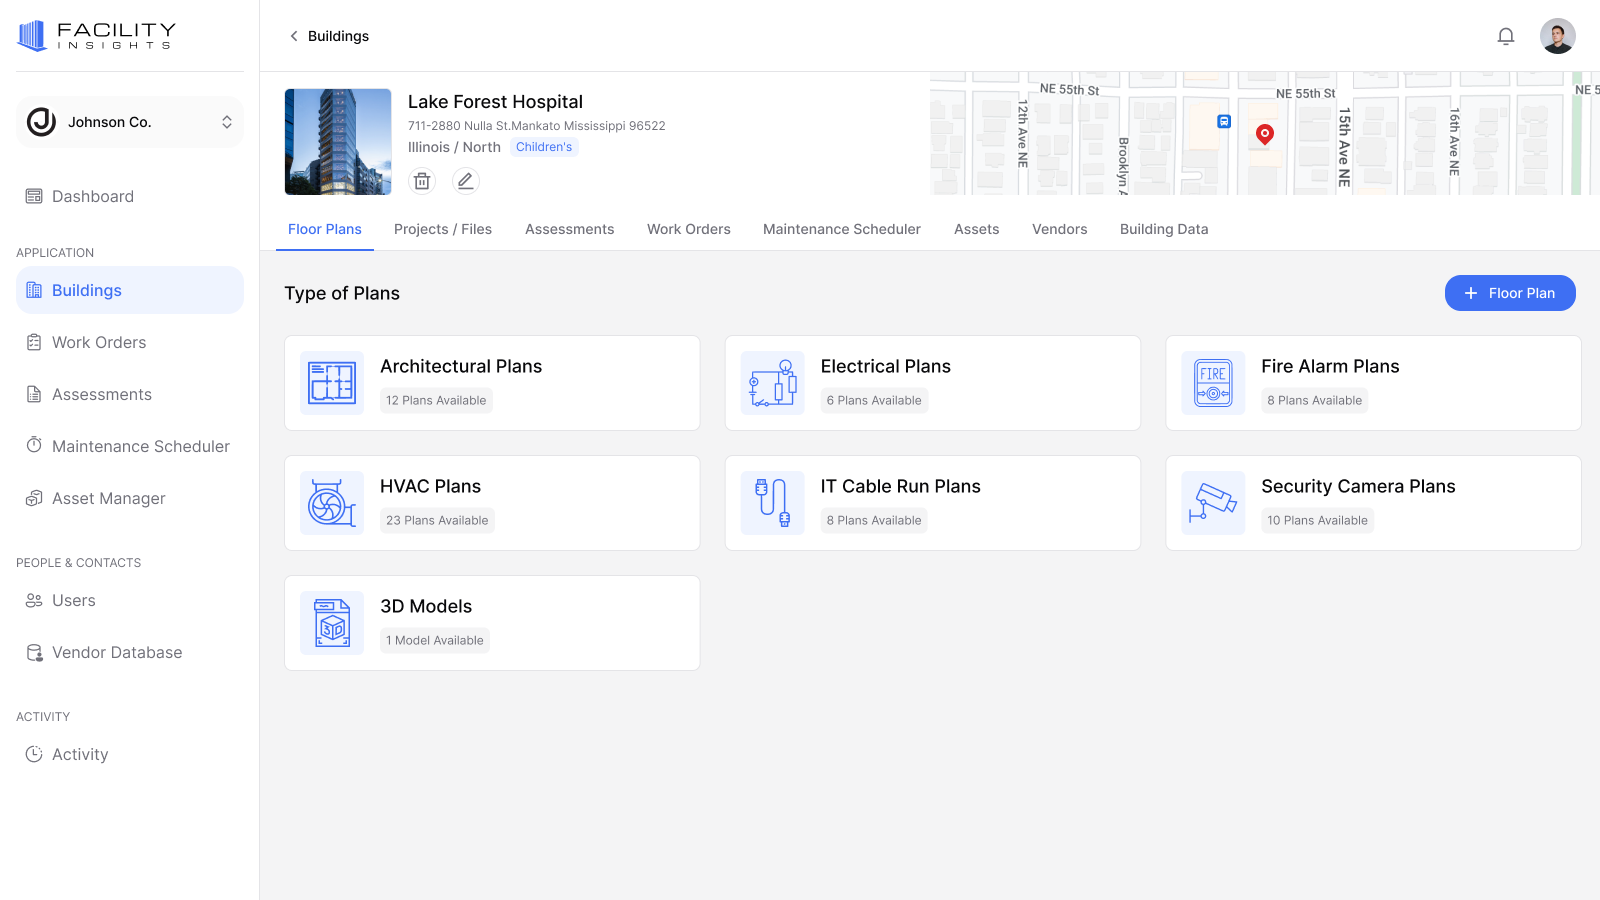Click the back chevron beside Buildings

tap(293, 35)
